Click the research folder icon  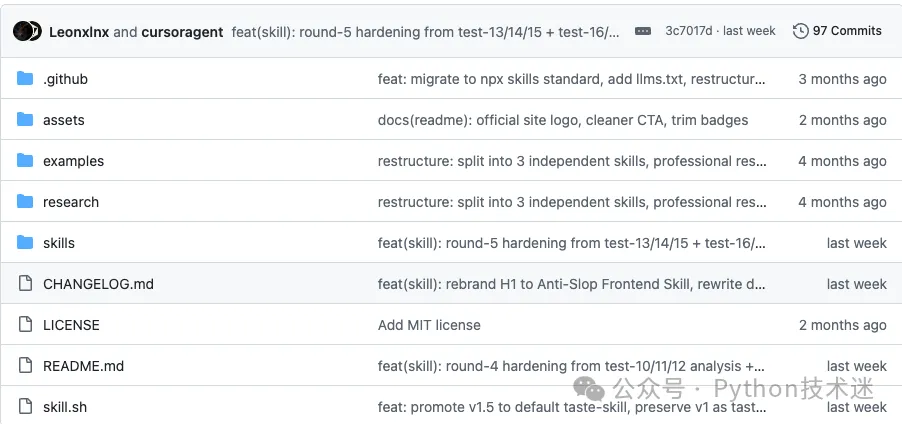pos(25,201)
